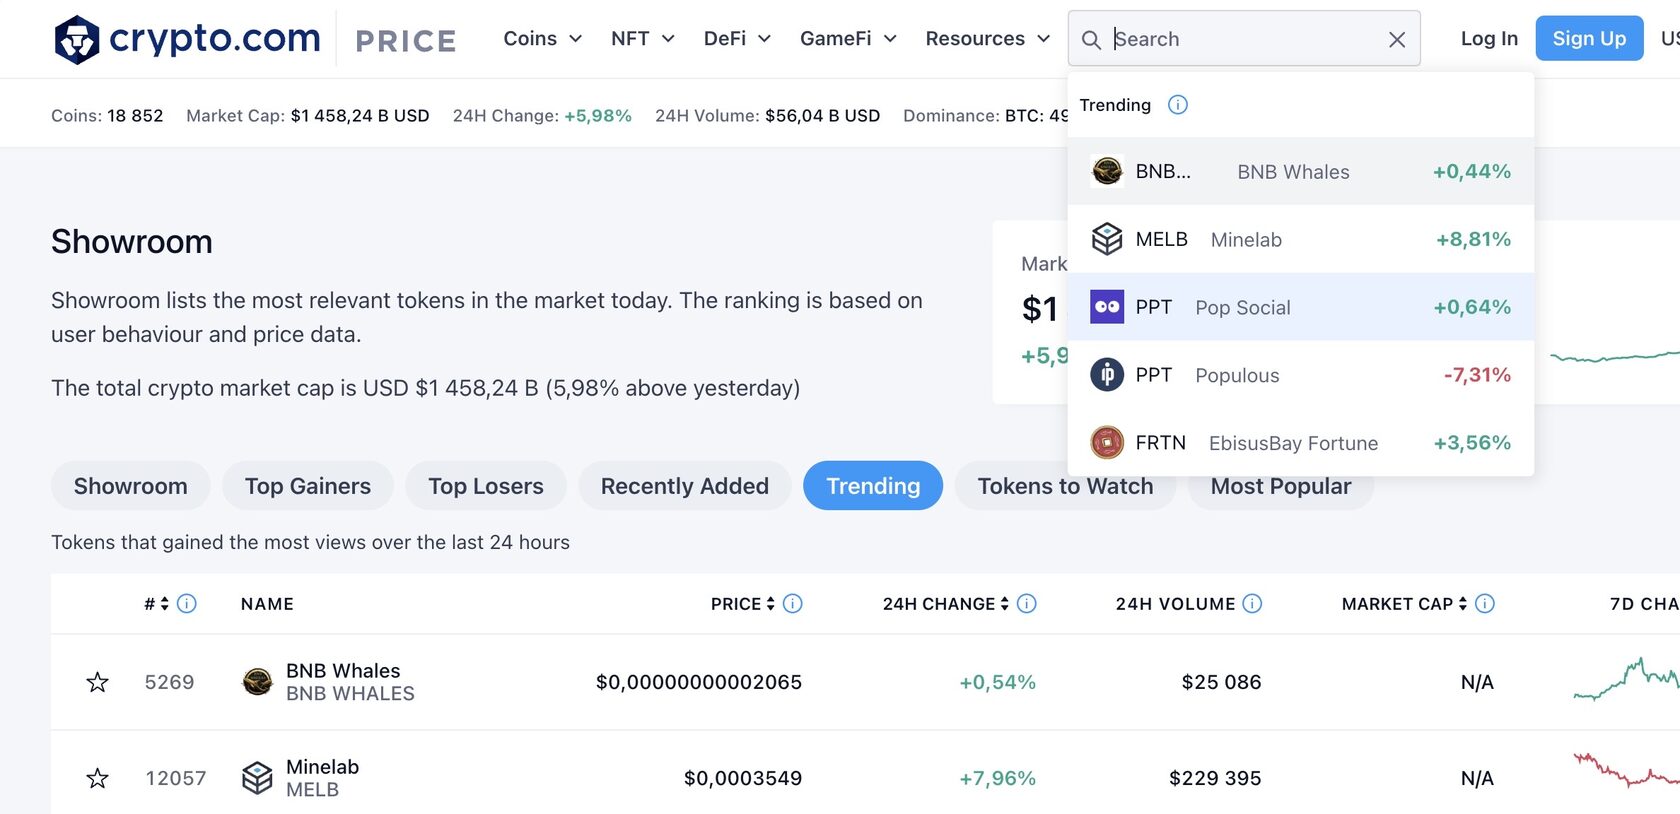Switch to the Top Gainers tab
This screenshot has width=1680, height=814.
pyautogui.click(x=308, y=486)
